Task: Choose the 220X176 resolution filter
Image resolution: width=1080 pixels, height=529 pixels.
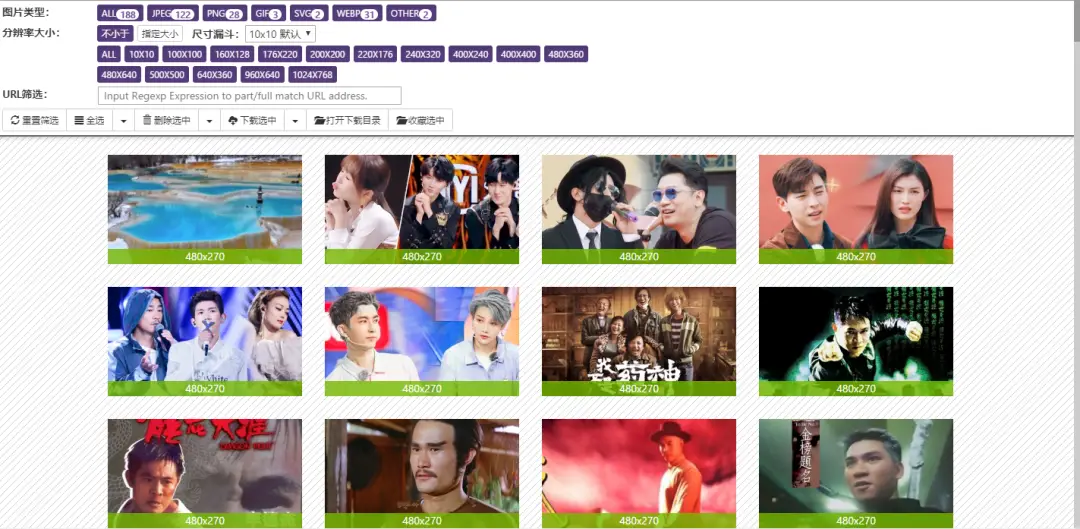Action: 375,54
